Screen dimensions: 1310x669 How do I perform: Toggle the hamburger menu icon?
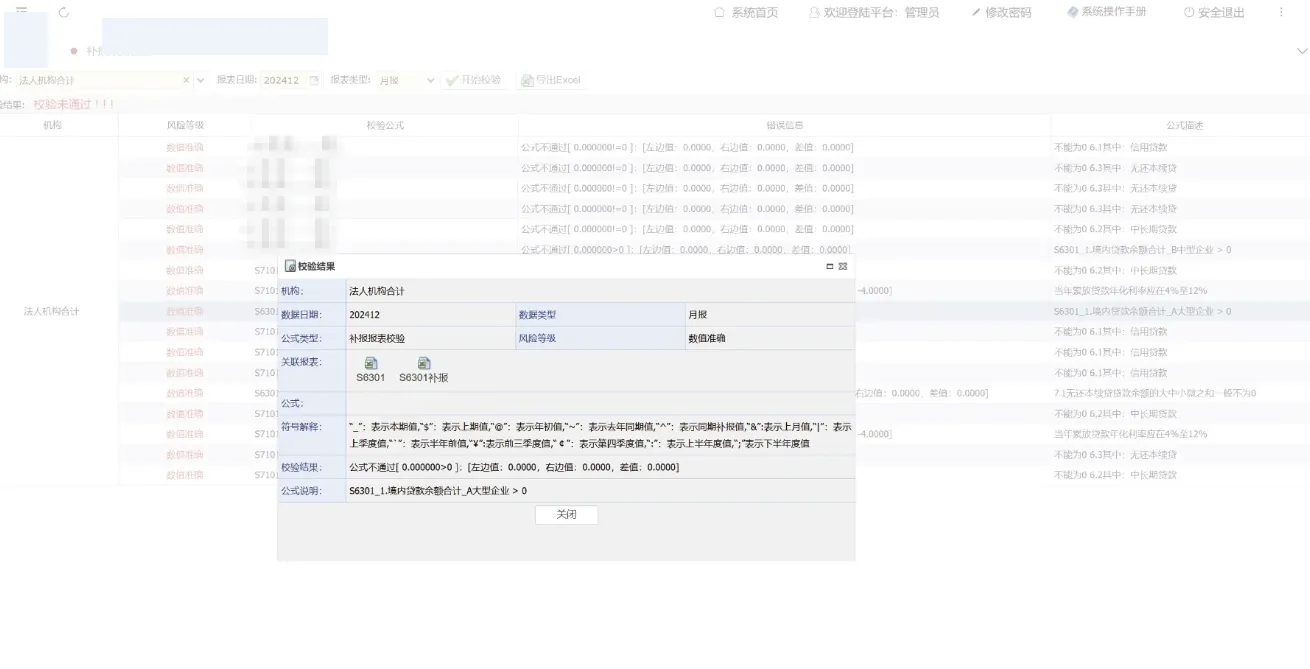pyautogui.click(x=21, y=11)
